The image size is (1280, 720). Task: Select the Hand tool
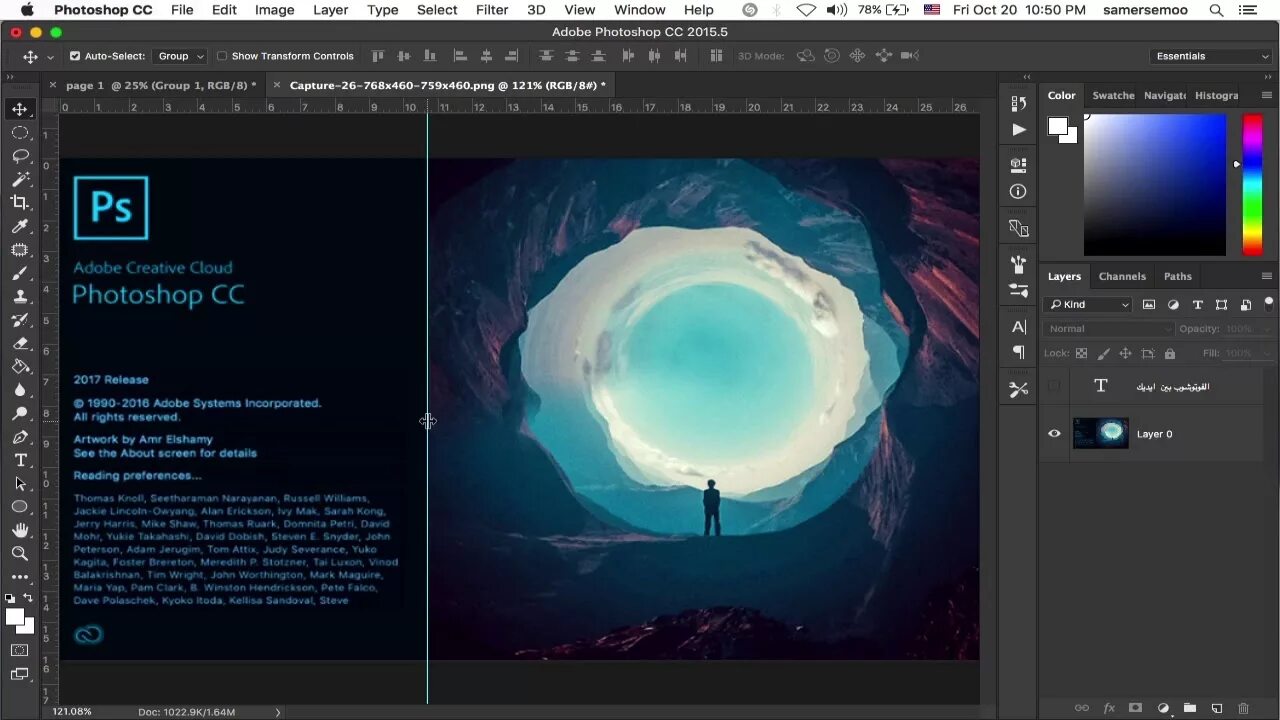[x=20, y=530]
